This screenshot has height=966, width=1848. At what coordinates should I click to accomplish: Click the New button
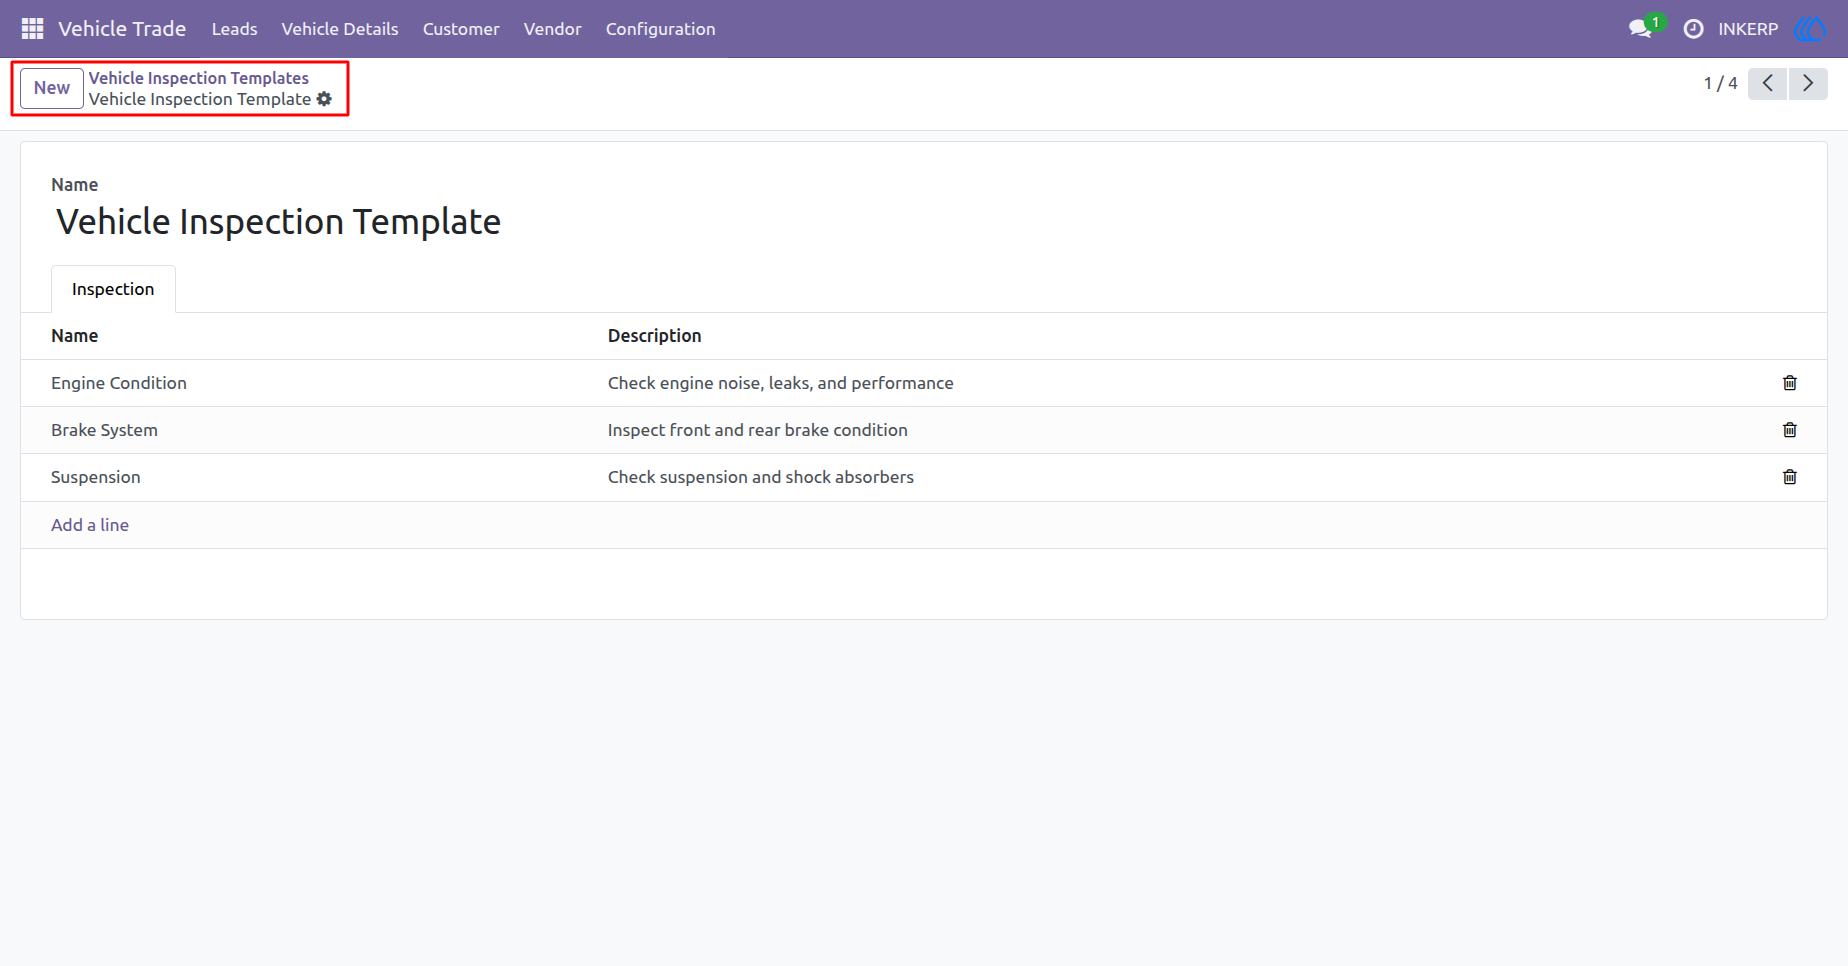pyautogui.click(x=52, y=88)
